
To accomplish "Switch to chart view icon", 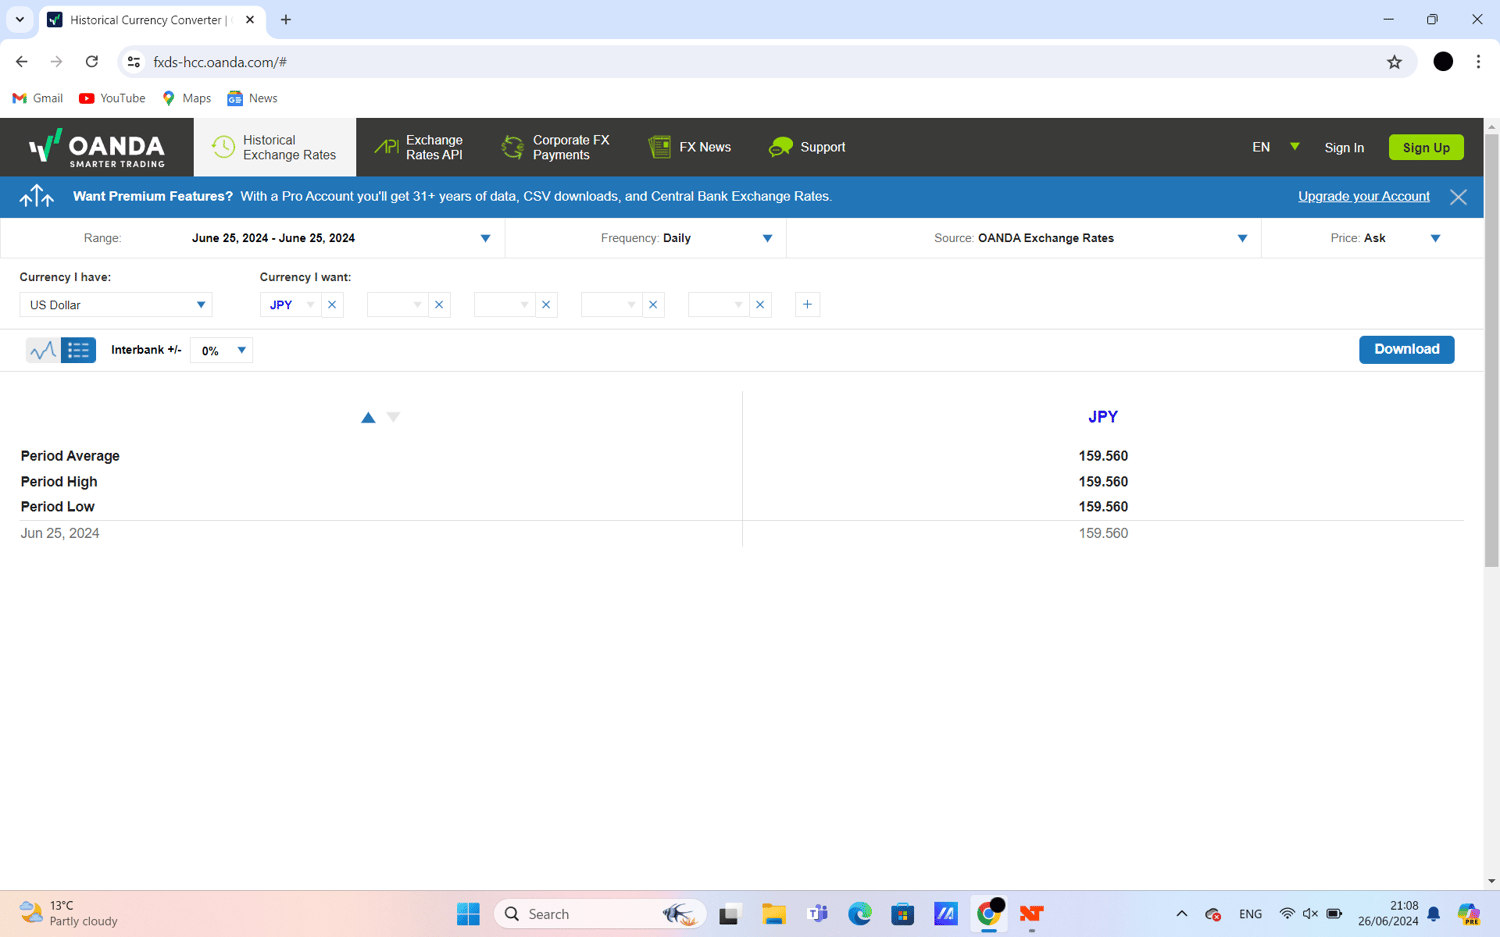I will click(42, 350).
